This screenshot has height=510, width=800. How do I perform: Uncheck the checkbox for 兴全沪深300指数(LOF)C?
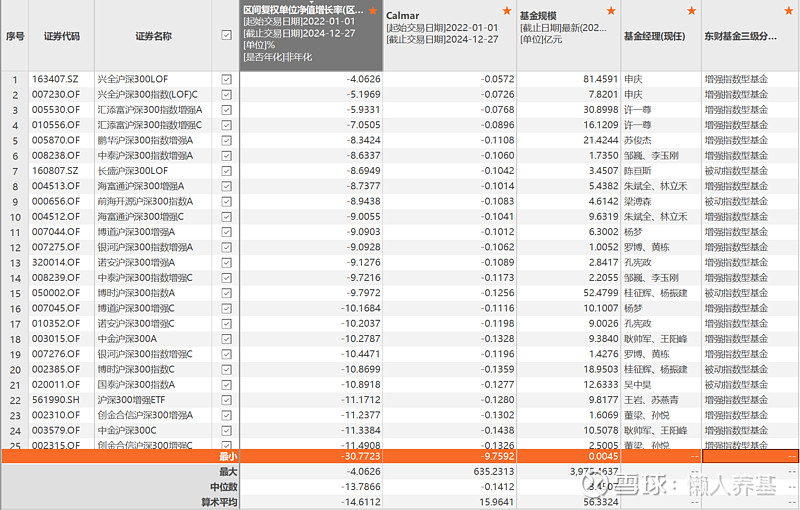(x=227, y=94)
